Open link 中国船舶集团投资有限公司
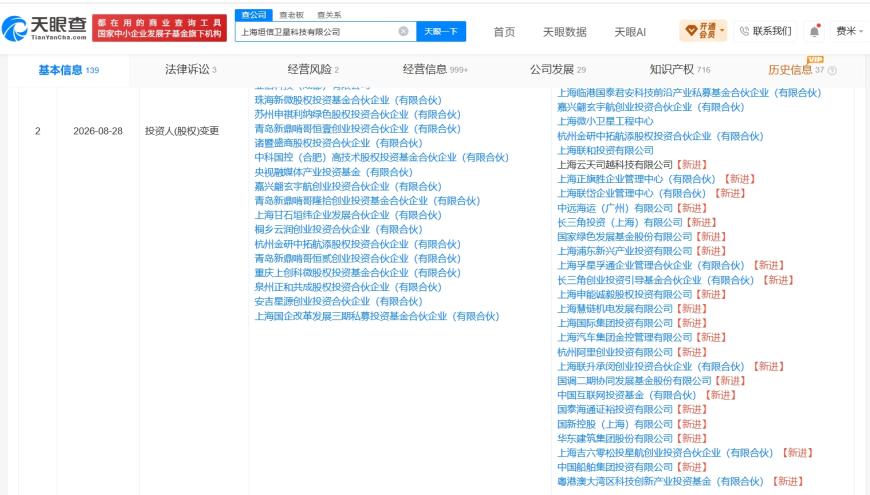 point(615,467)
